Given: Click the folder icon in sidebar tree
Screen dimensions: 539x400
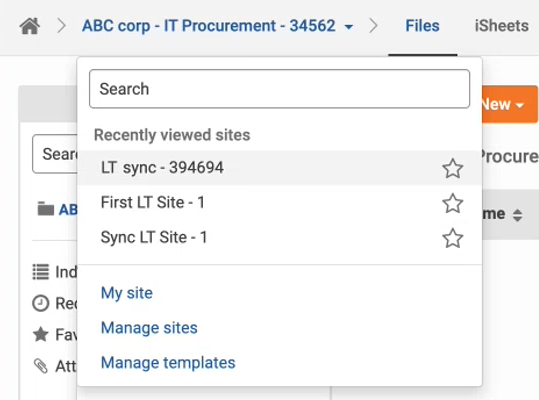Looking at the screenshot, I should 46,209.
